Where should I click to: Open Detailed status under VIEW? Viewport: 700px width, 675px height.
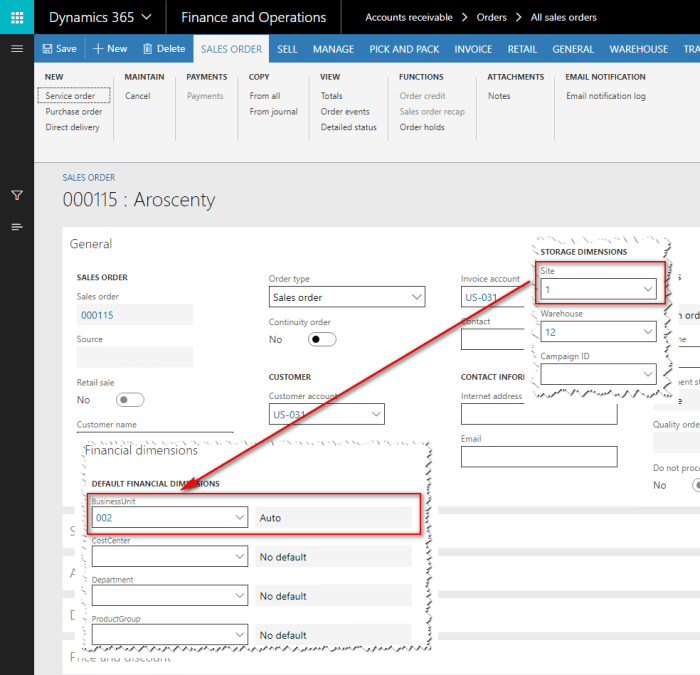(349, 127)
